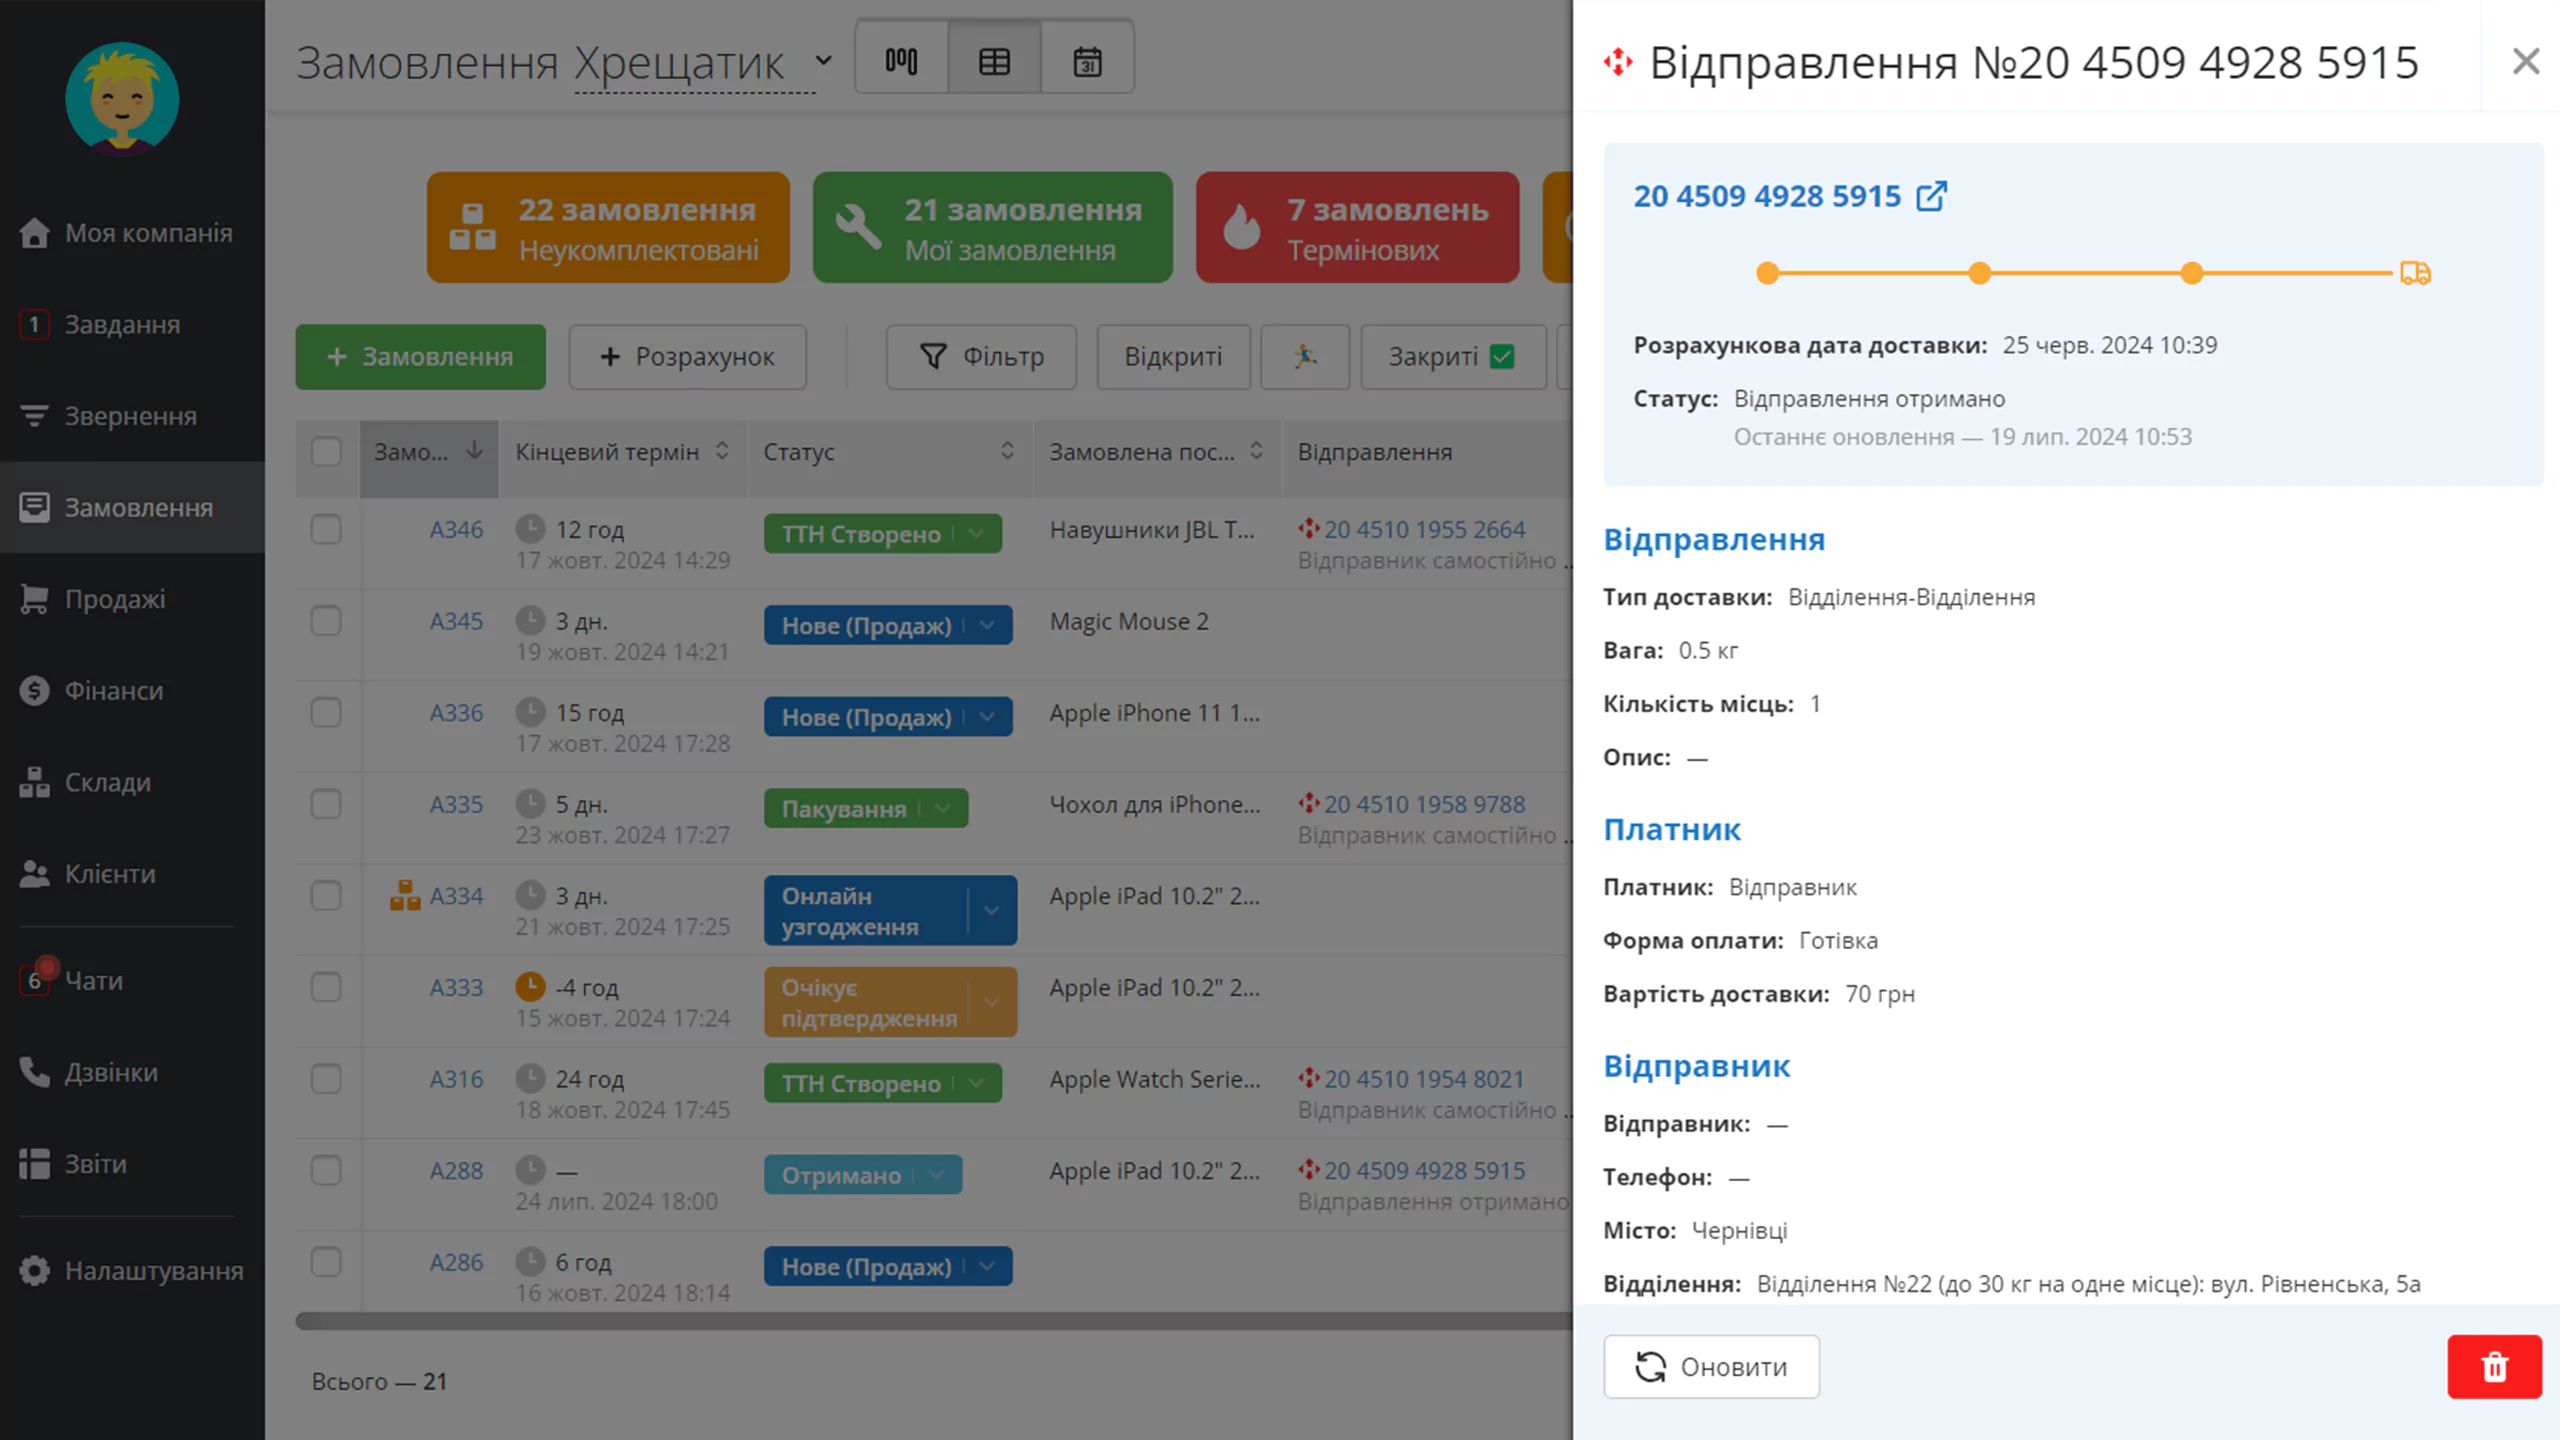Click the Клієнти people icon
The width and height of the screenshot is (2560, 1440).
pyautogui.click(x=34, y=874)
